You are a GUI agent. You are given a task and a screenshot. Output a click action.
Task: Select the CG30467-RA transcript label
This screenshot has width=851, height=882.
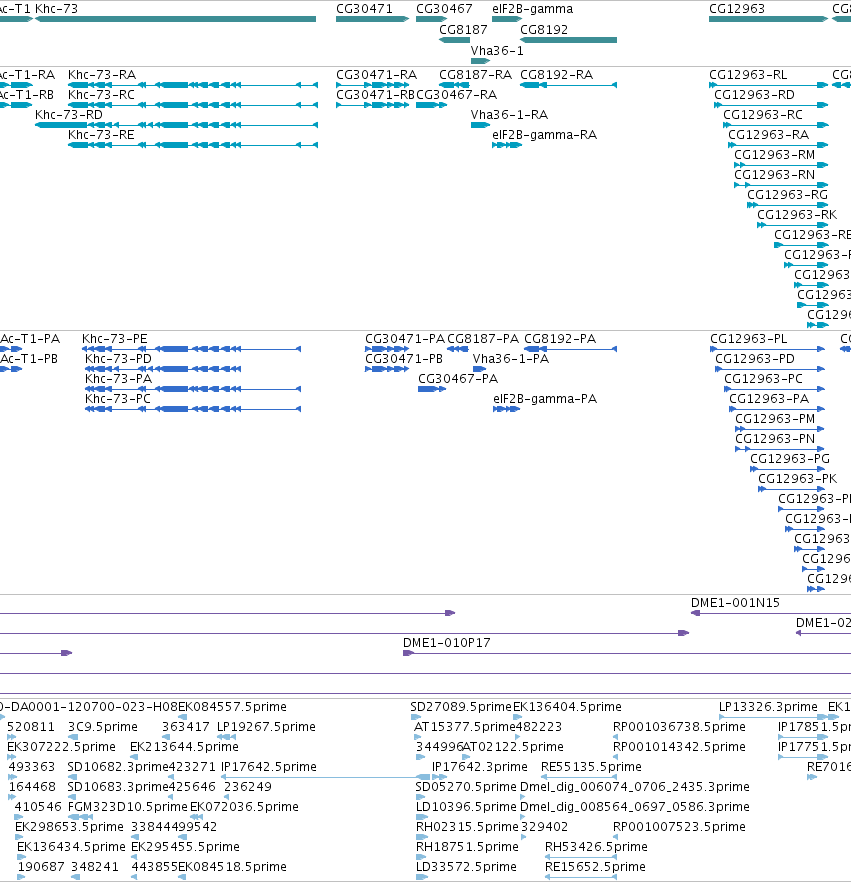[456, 94]
